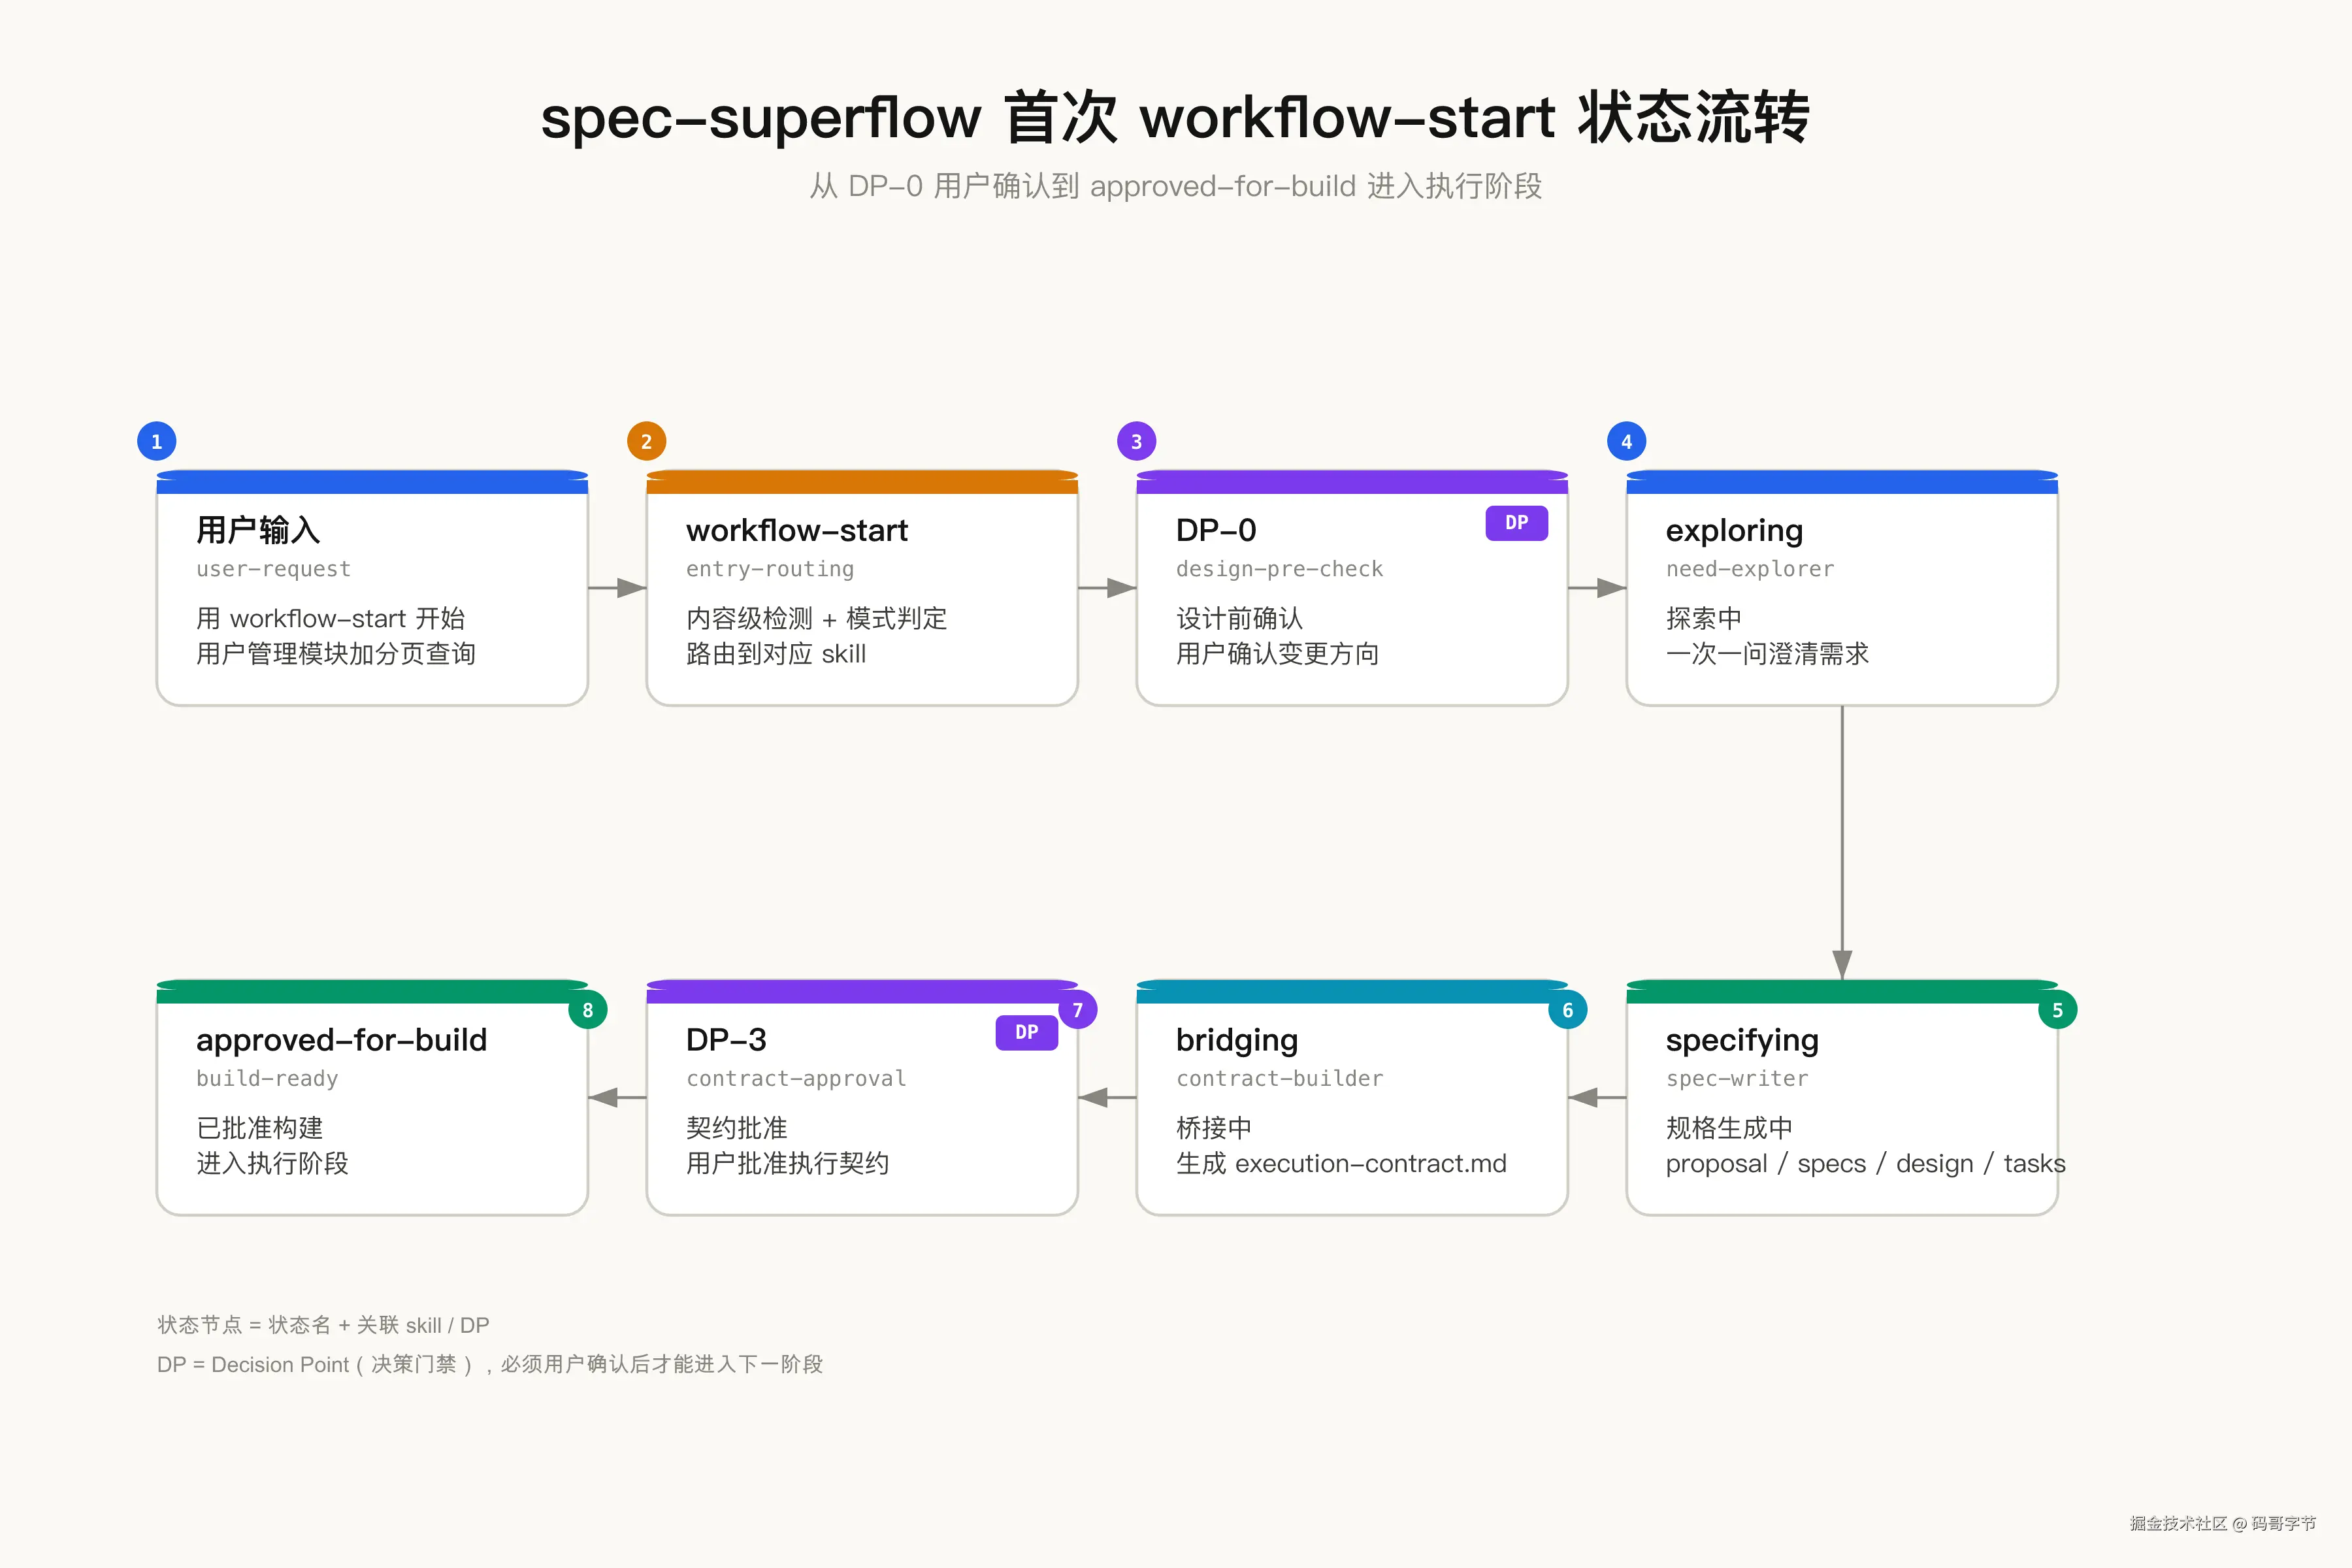Click legend '状态节点 = 状态名 + 关联 skill / DP'
Image resolution: width=2352 pixels, height=1568 pixels.
pos(323,1325)
